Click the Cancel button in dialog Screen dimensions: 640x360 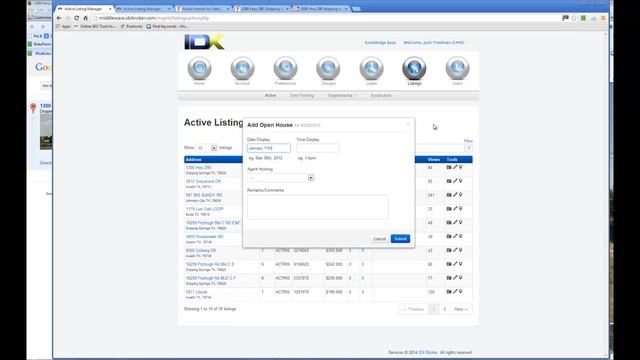(x=379, y=239)
